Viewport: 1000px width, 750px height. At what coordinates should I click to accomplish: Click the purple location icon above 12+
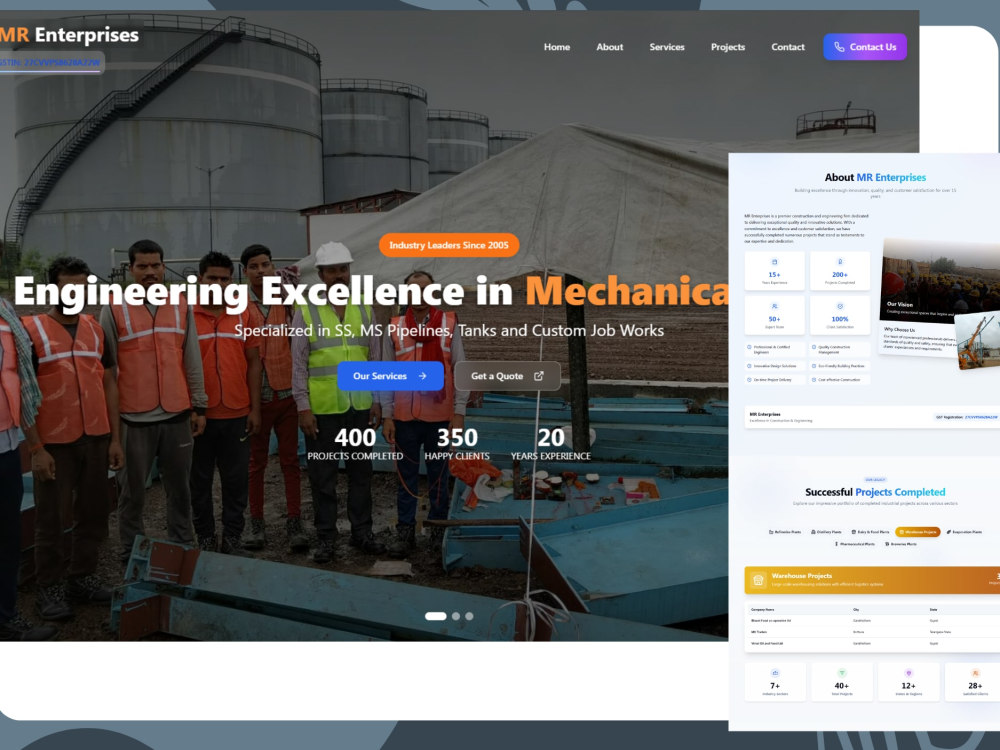pos(909,673)
